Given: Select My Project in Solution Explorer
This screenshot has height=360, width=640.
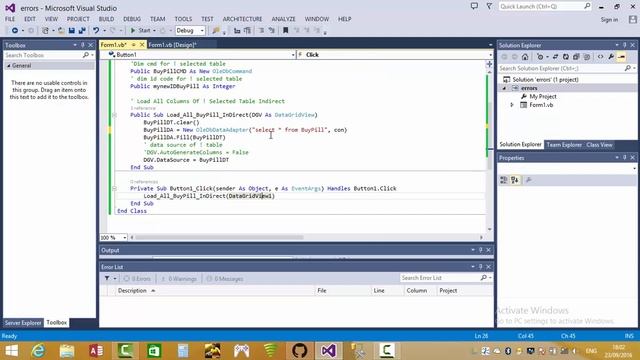Looking at the screenshot, I should 542,97.
